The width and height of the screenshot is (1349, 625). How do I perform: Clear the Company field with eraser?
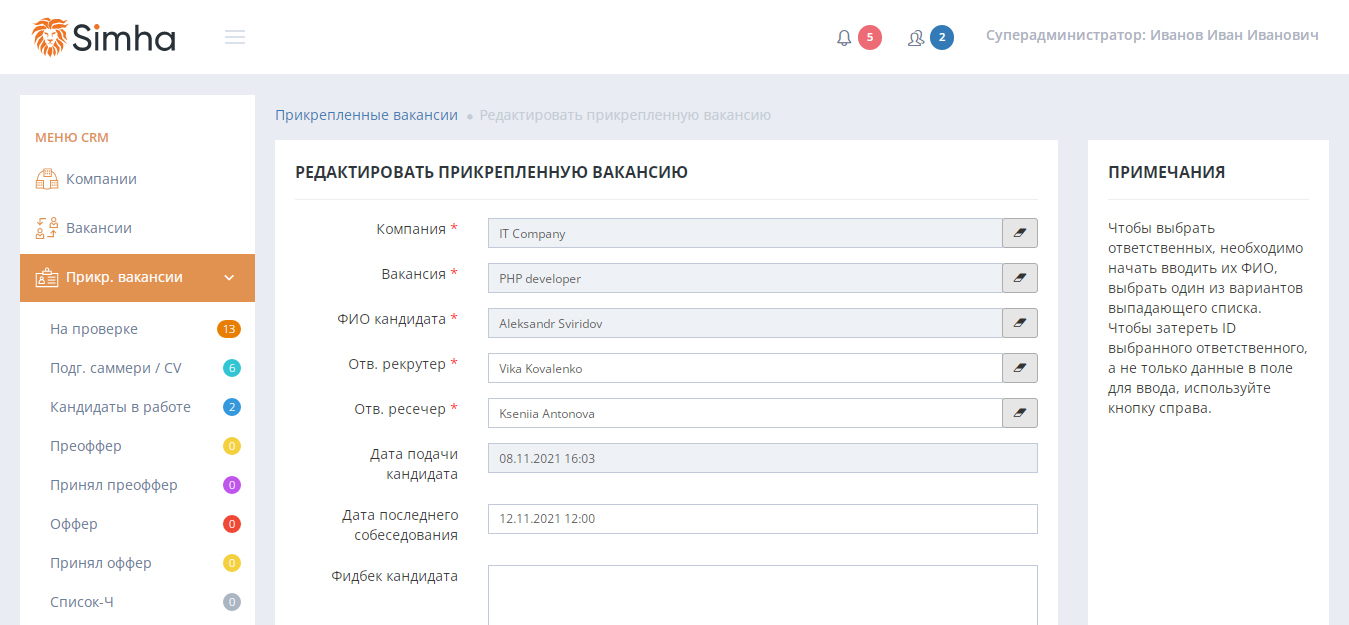tap(1020, 233)
